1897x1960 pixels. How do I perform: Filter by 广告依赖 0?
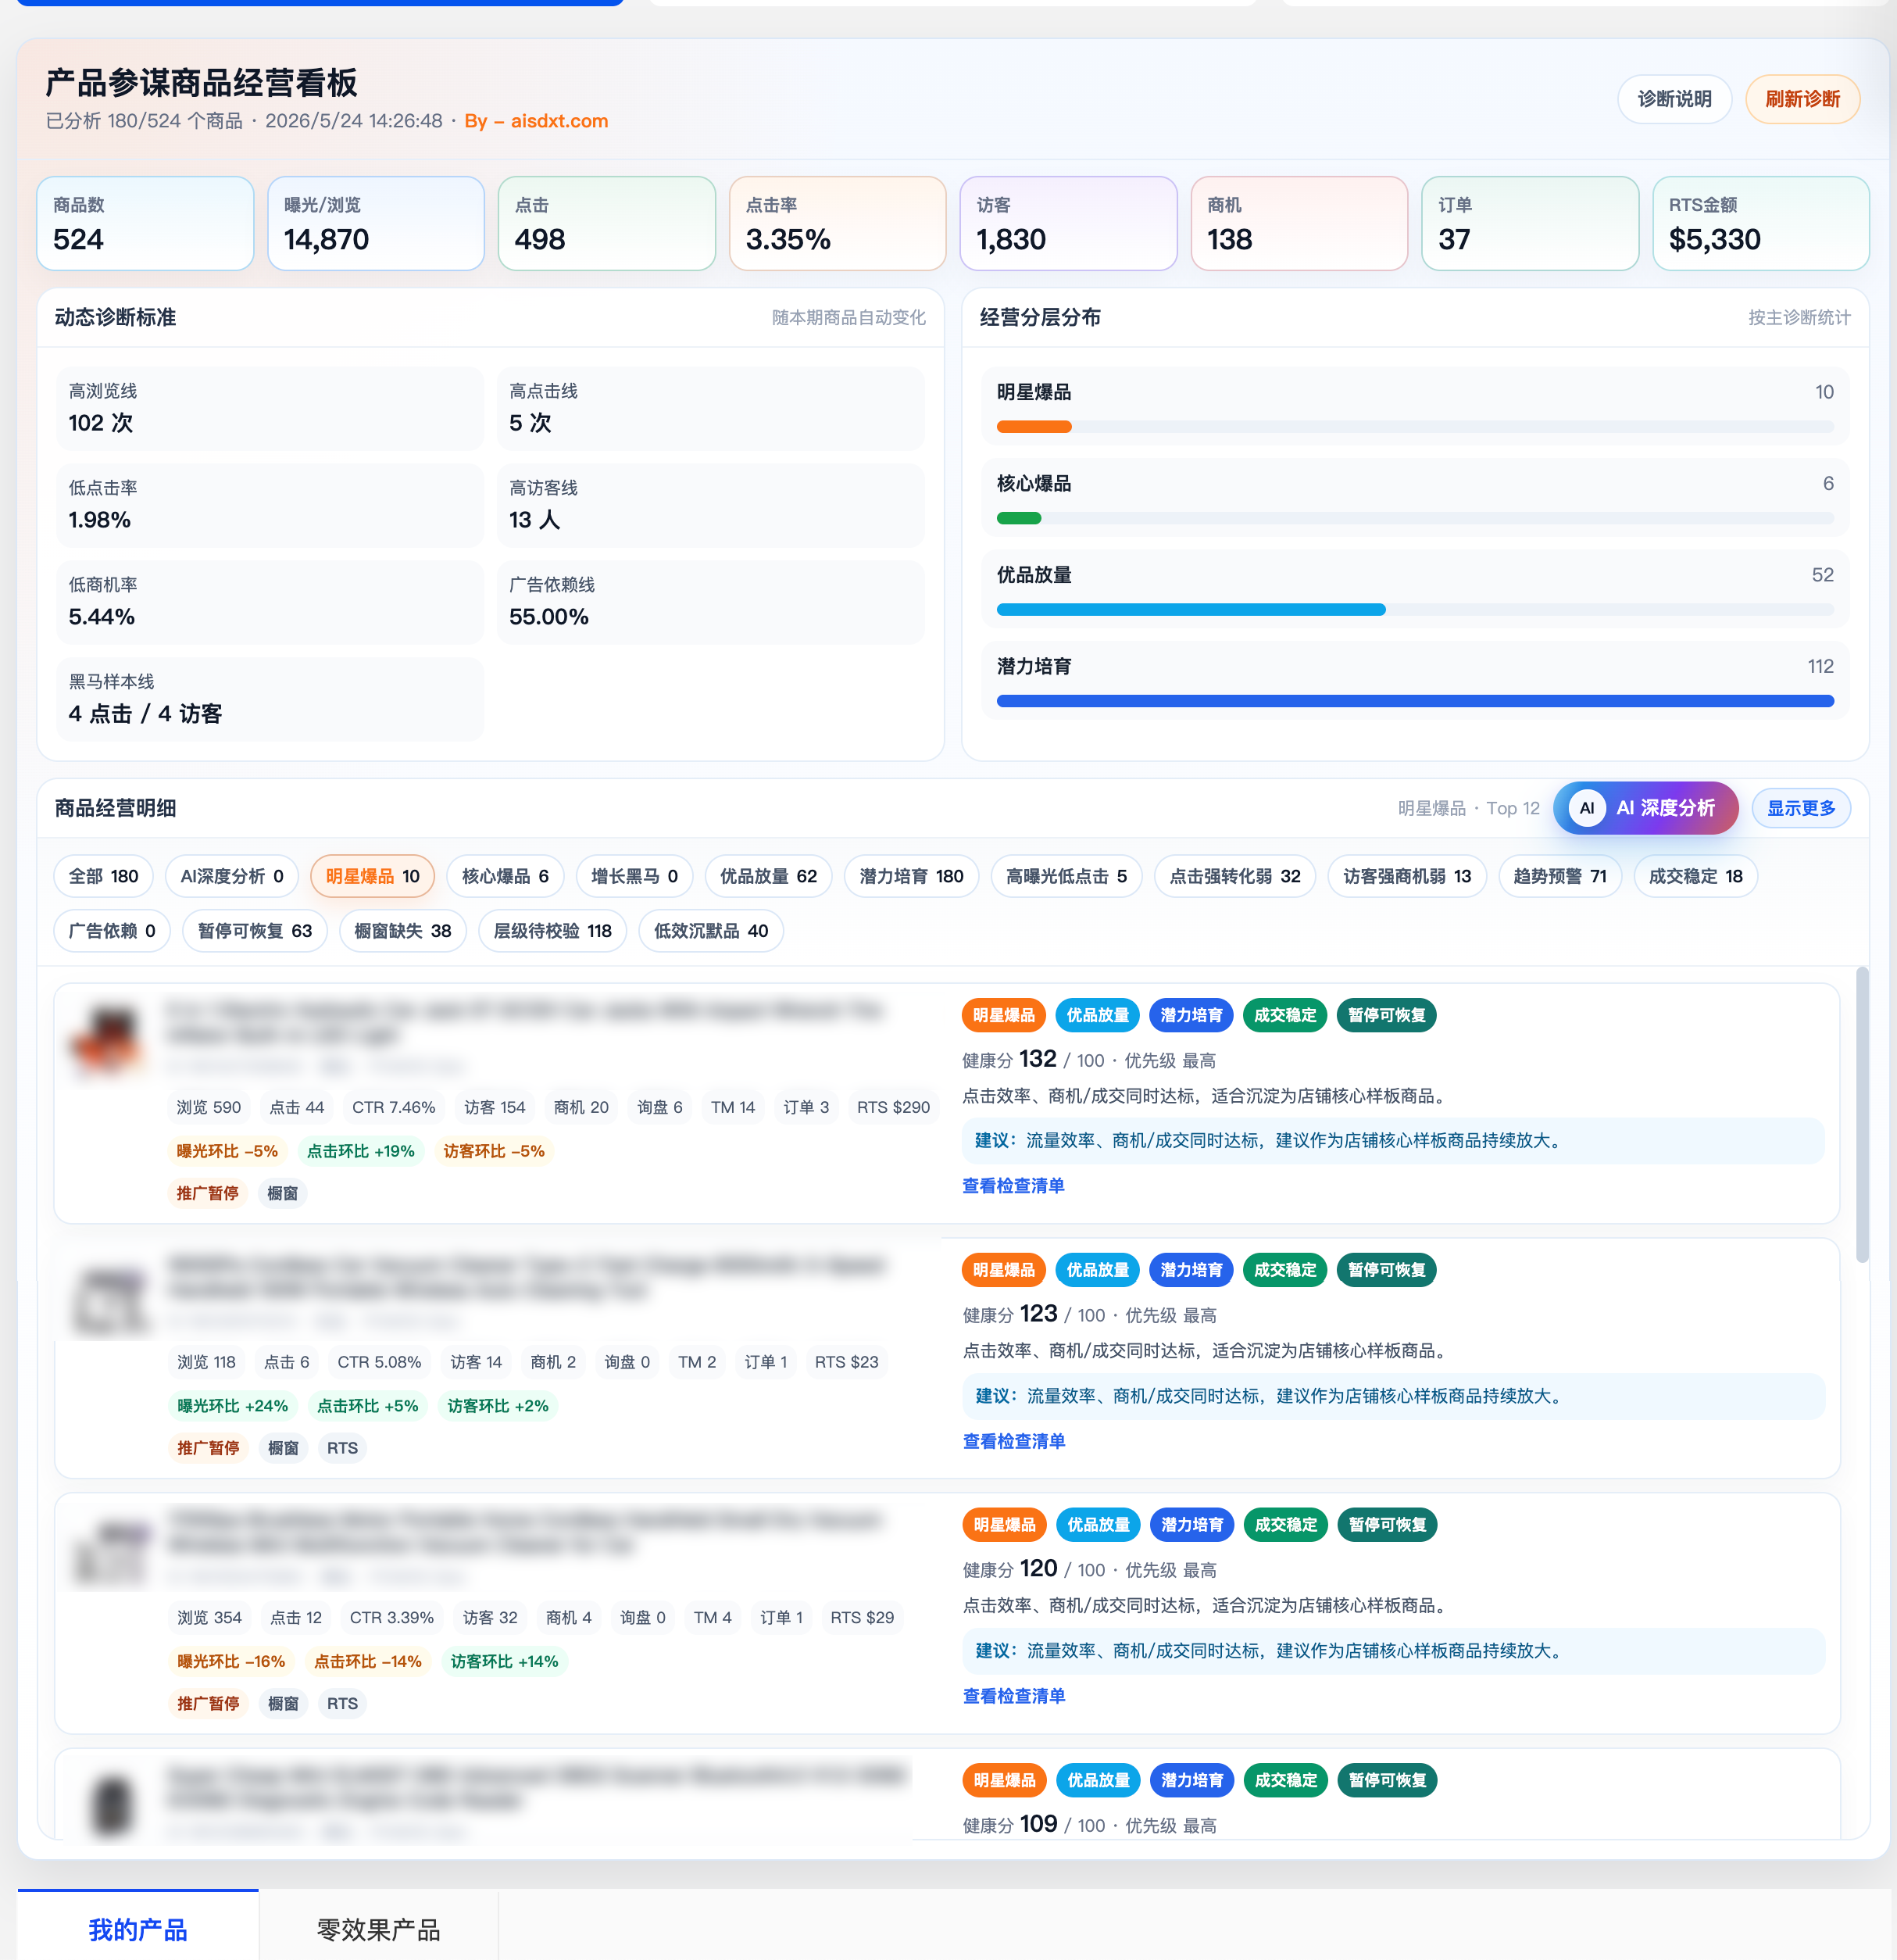tap(112, 931)
